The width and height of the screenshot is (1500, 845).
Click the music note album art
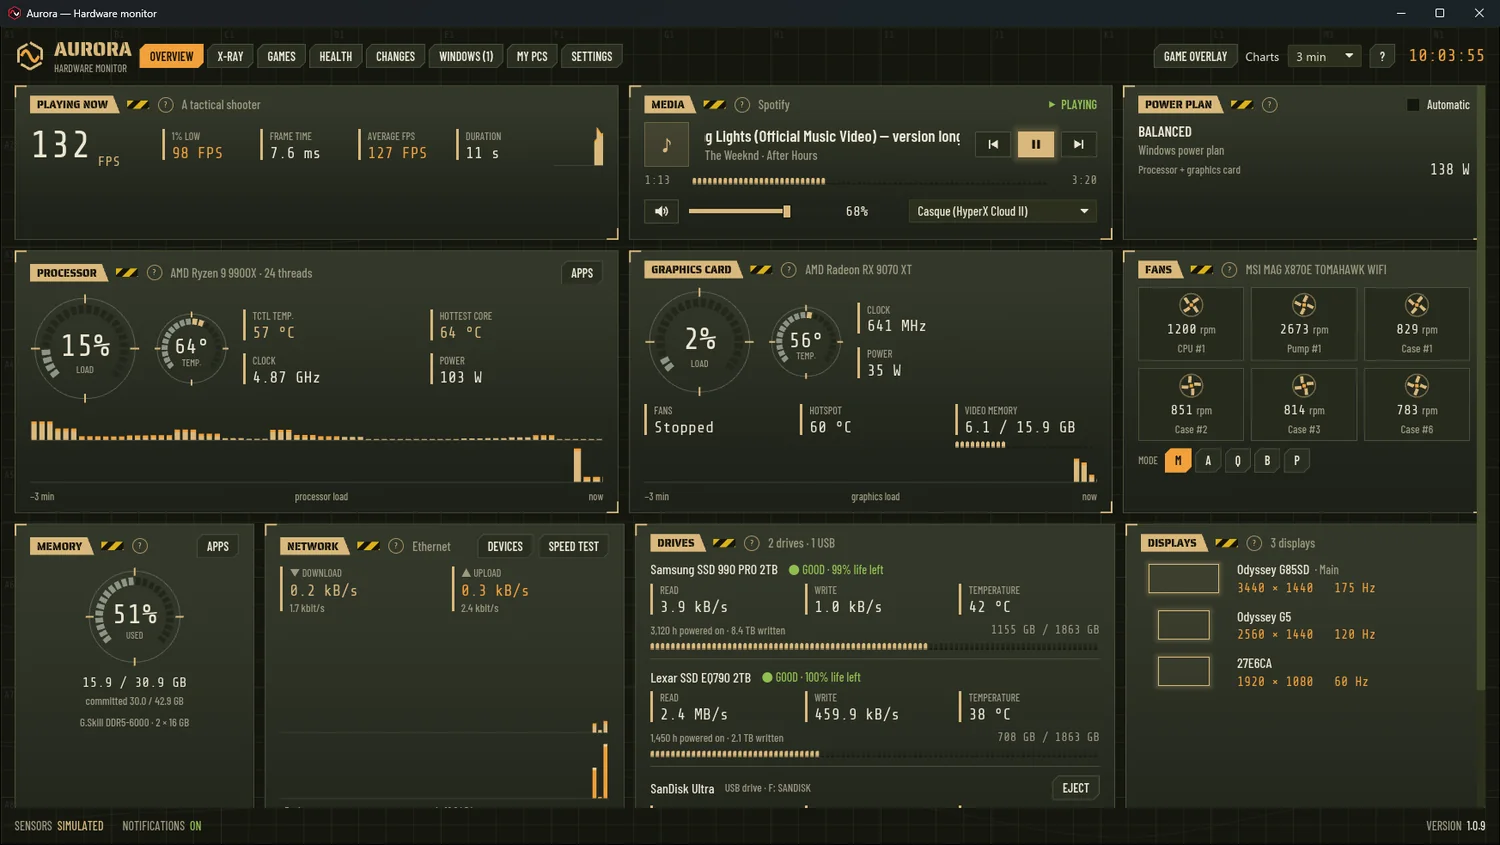(x=667, y=145)
